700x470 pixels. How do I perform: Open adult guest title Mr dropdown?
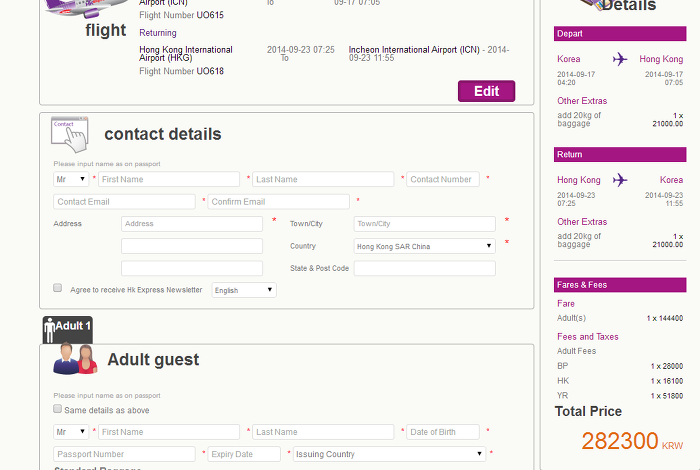71,432
